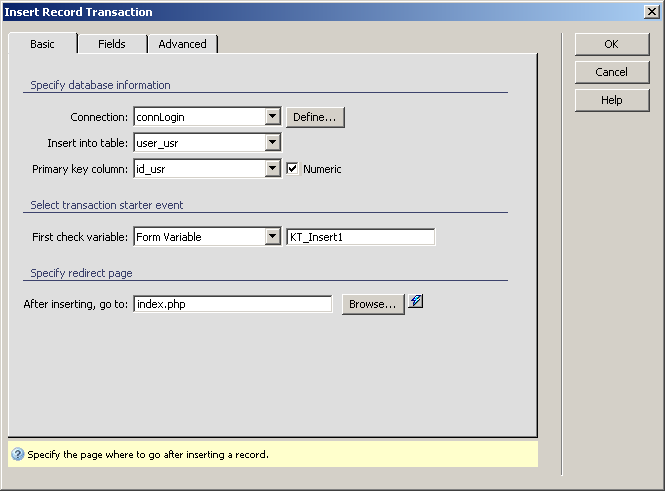The height and width of the screenshot is (491, 665).
Task: Switch to the Fields tab
Action: tap(112, 44)
